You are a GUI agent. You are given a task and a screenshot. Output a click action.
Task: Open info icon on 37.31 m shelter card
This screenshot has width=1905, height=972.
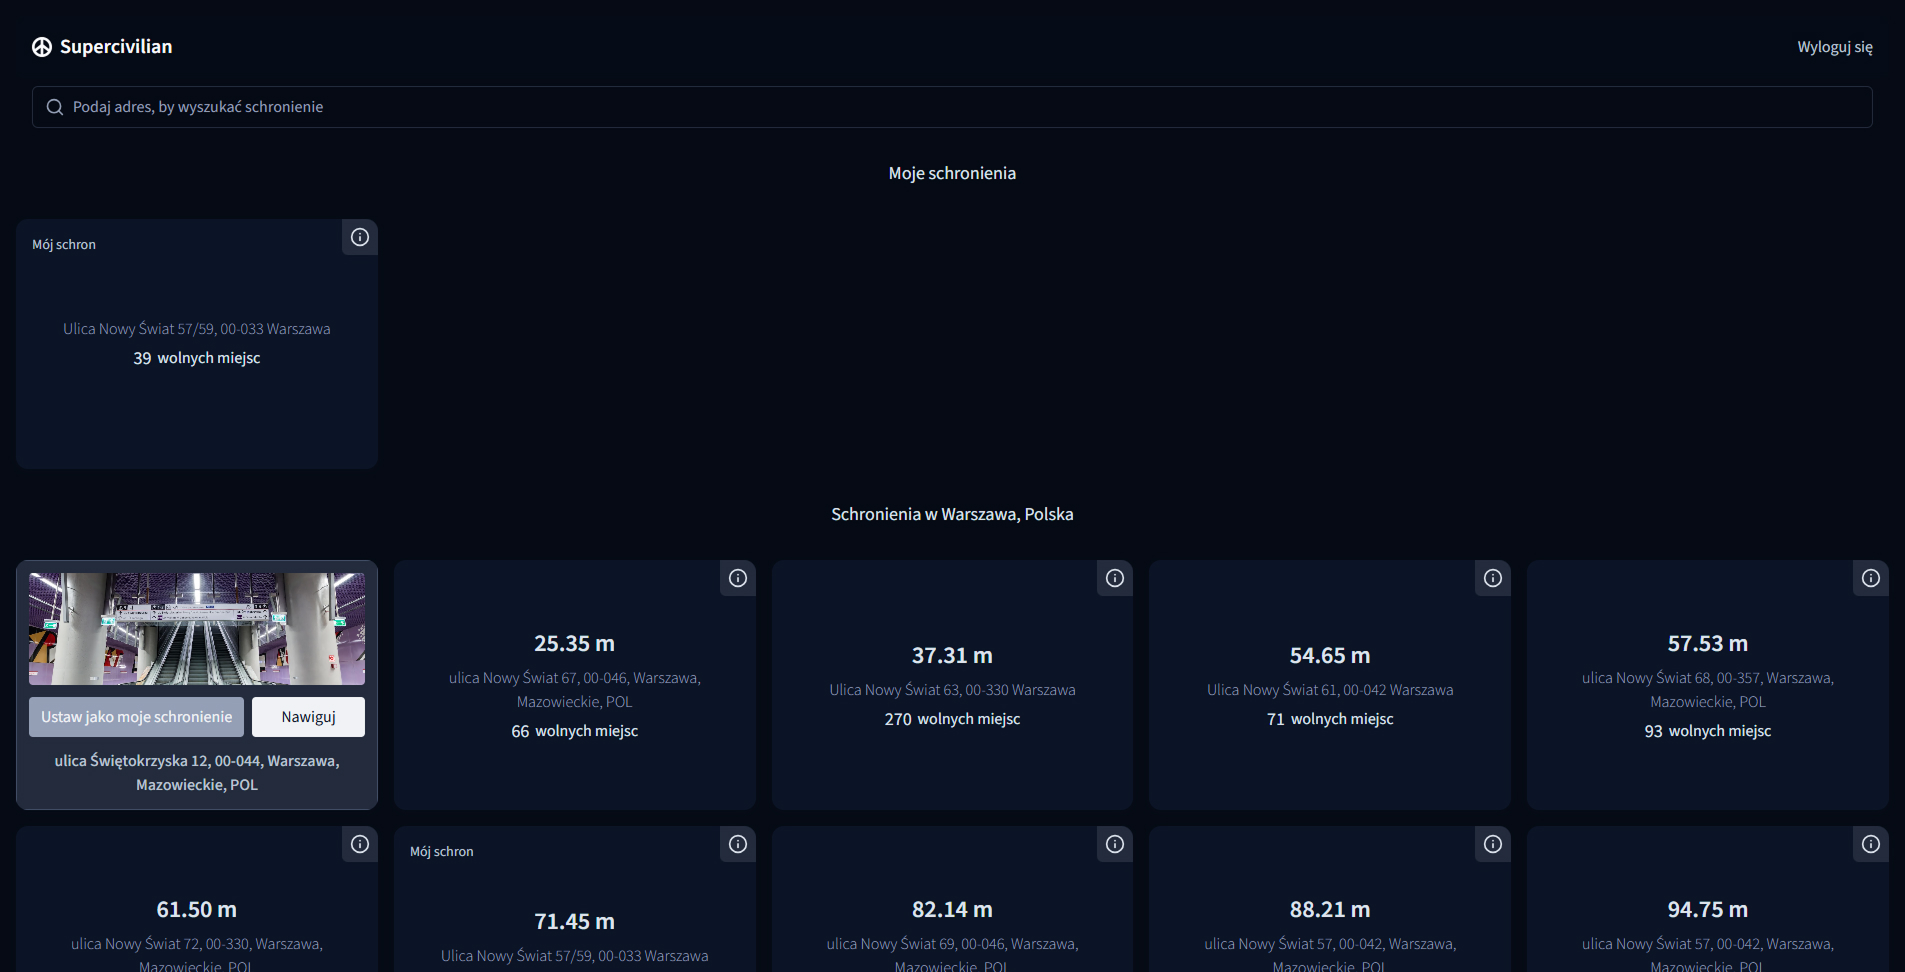(1115, 578)
